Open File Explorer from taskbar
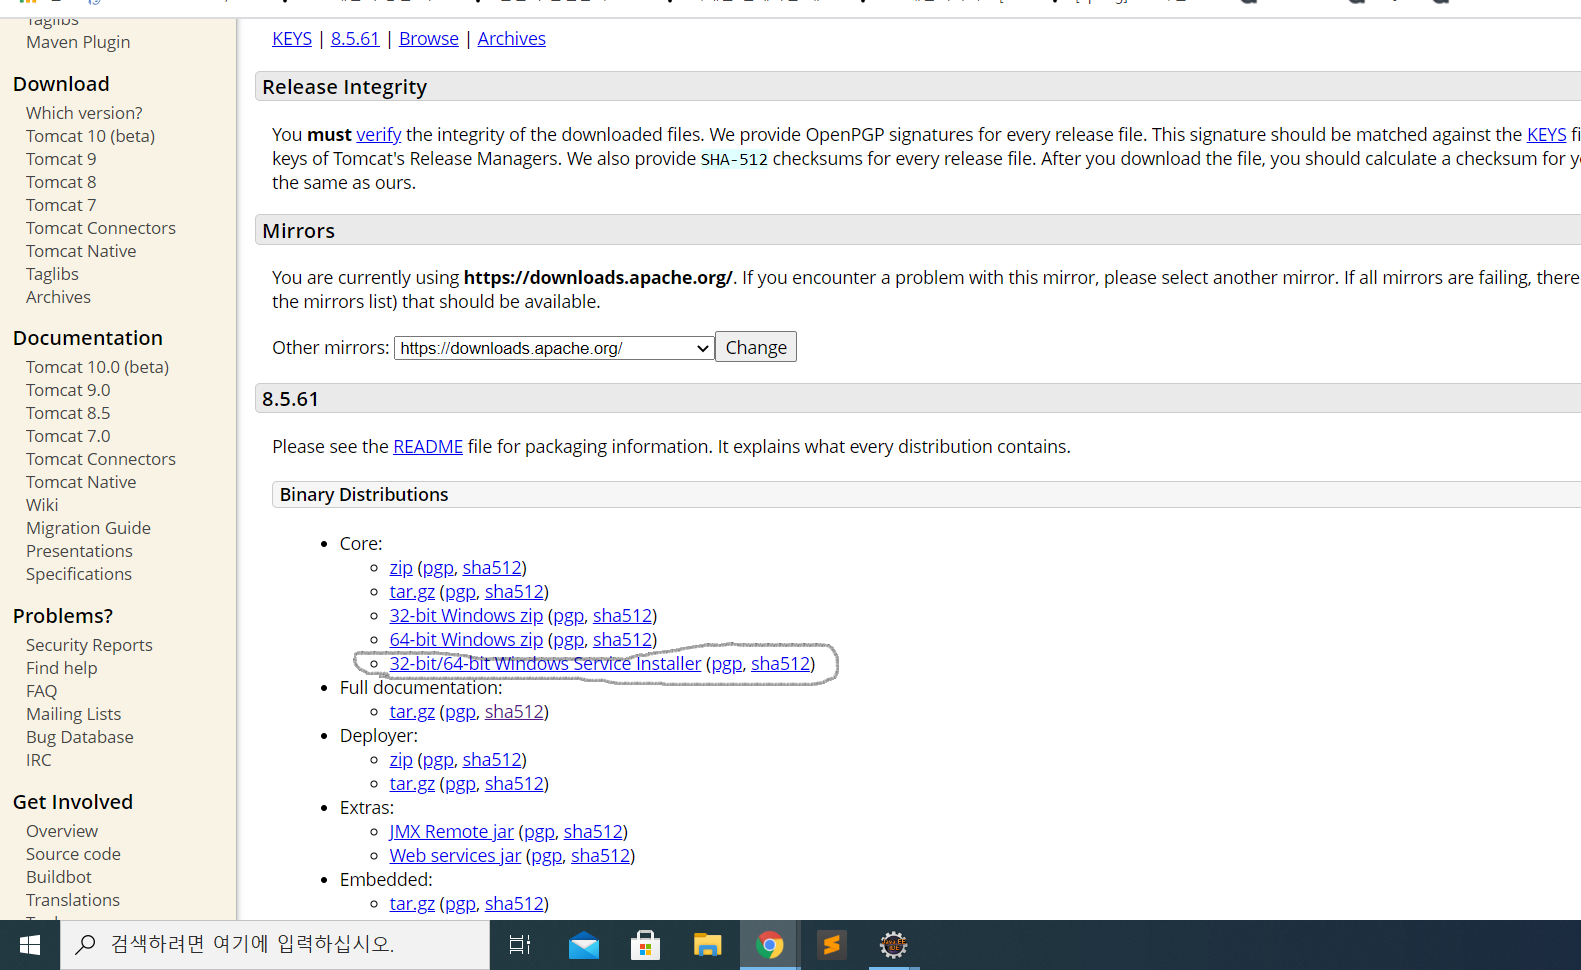The width and height of the screenshot is (1581, 970). [x=707, y=945]
